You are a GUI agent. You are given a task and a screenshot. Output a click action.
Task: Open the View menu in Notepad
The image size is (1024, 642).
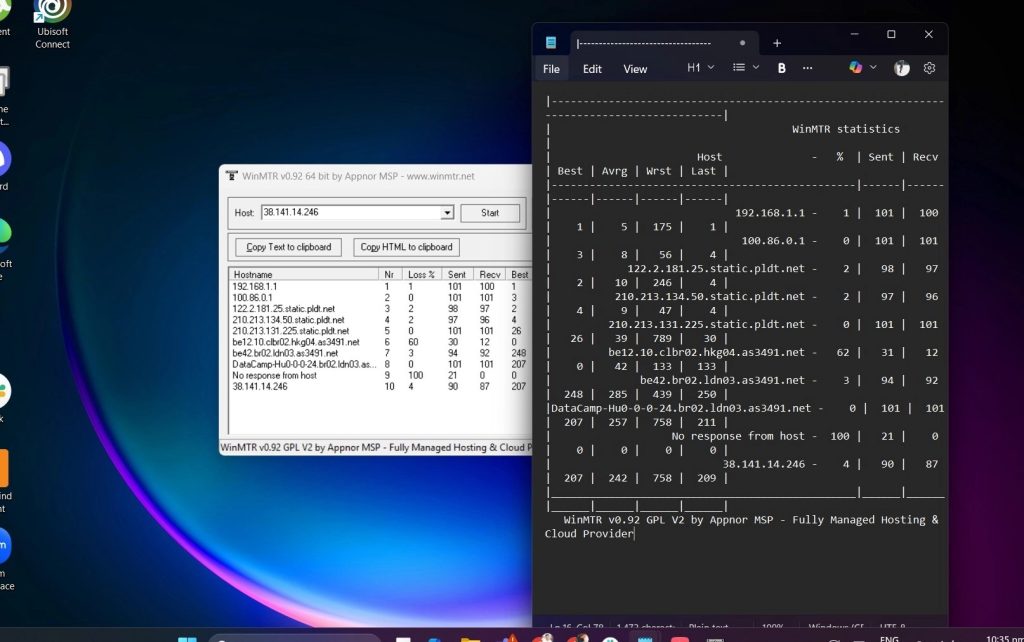tap(635, 69)
